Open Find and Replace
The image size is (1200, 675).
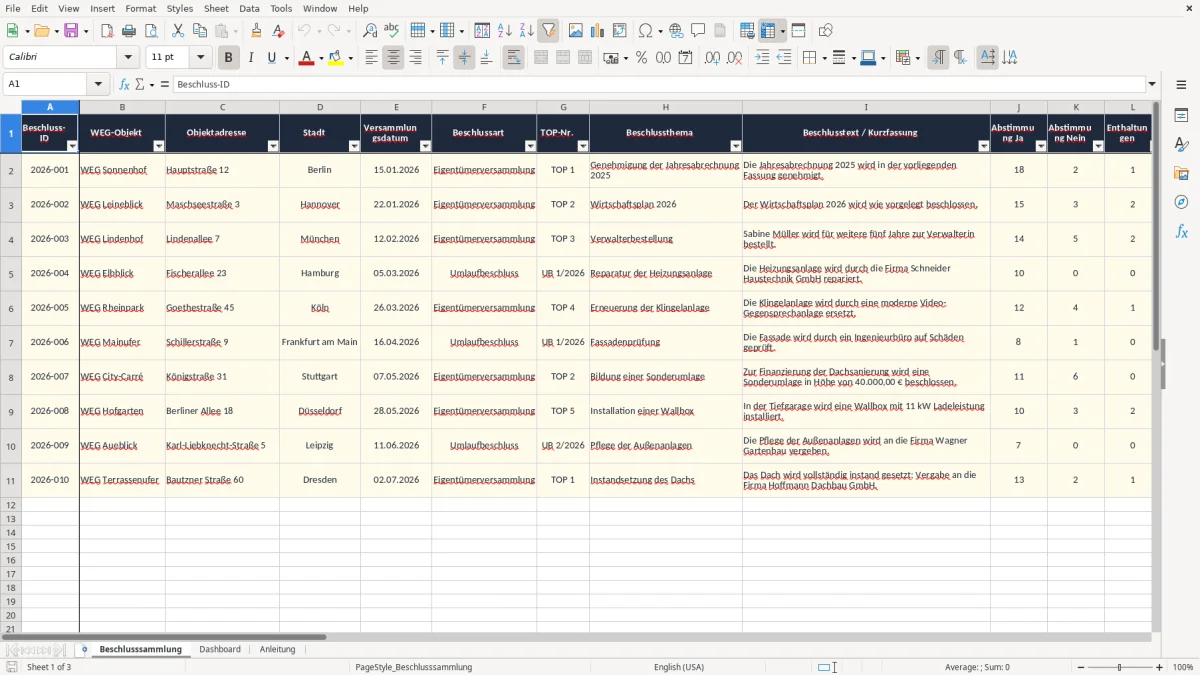(x=370, y=31)
